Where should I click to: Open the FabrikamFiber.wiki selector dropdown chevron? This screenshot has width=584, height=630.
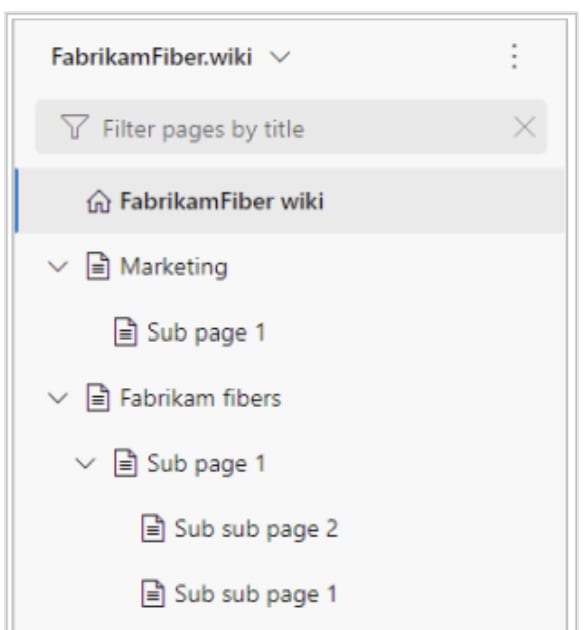click(x=280, y=57)
